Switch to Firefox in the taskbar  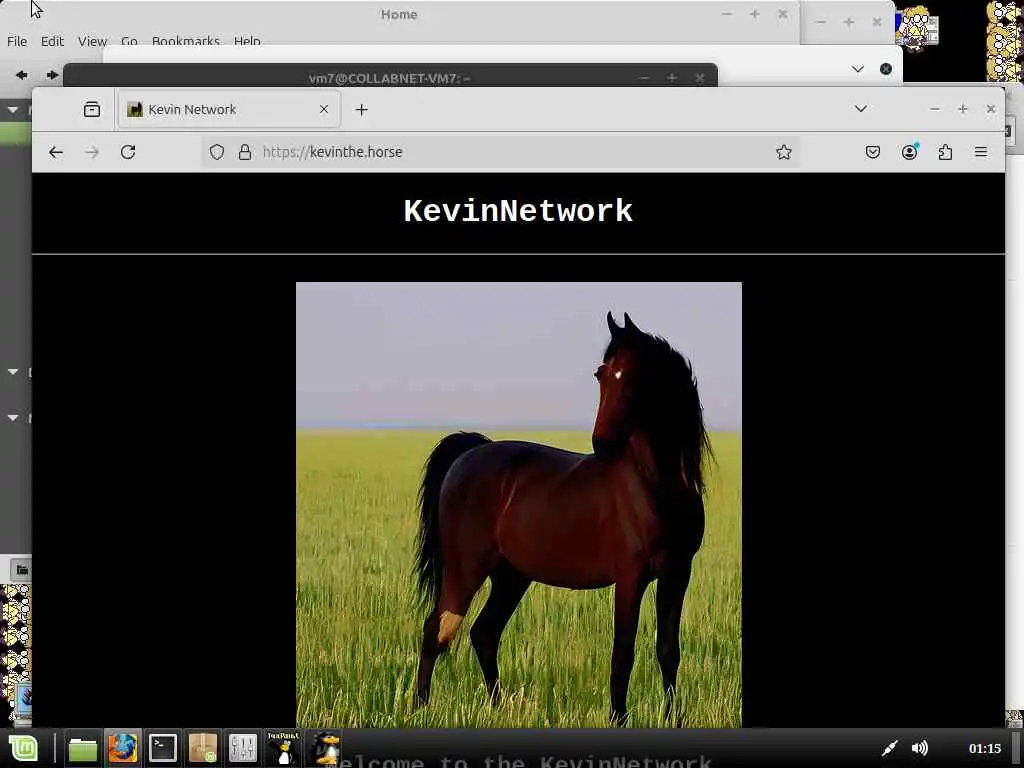click(x=123, y=748)
